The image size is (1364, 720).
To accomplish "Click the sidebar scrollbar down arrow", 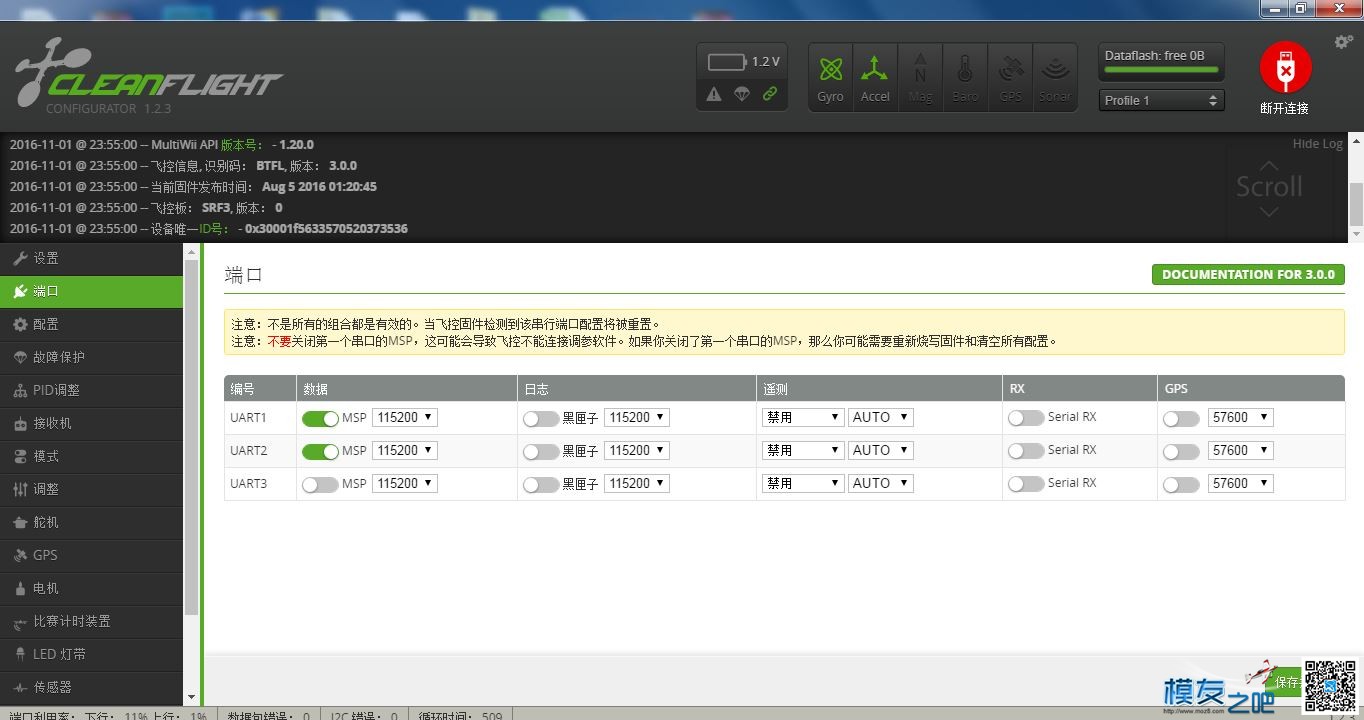I will pos(191,697).
